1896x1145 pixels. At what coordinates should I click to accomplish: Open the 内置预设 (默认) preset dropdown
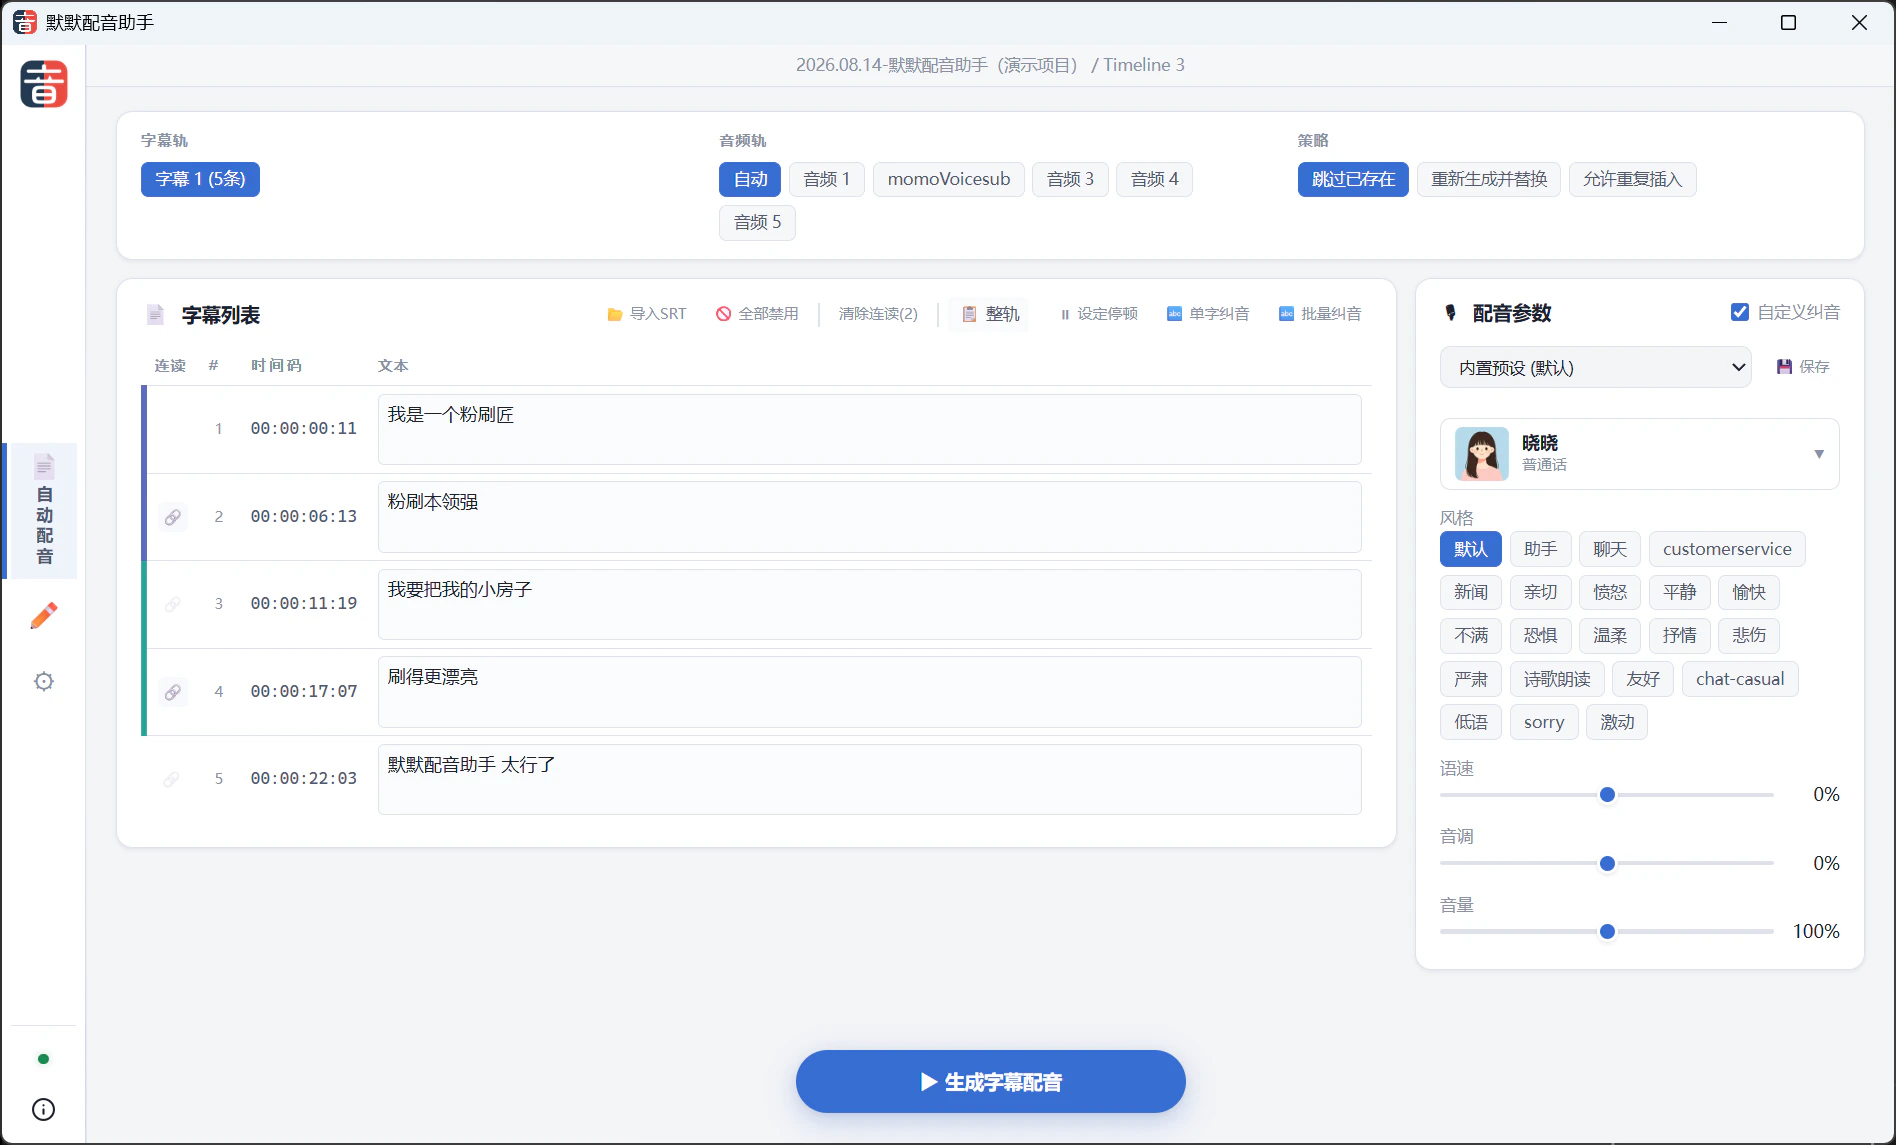pos(1595,367)
